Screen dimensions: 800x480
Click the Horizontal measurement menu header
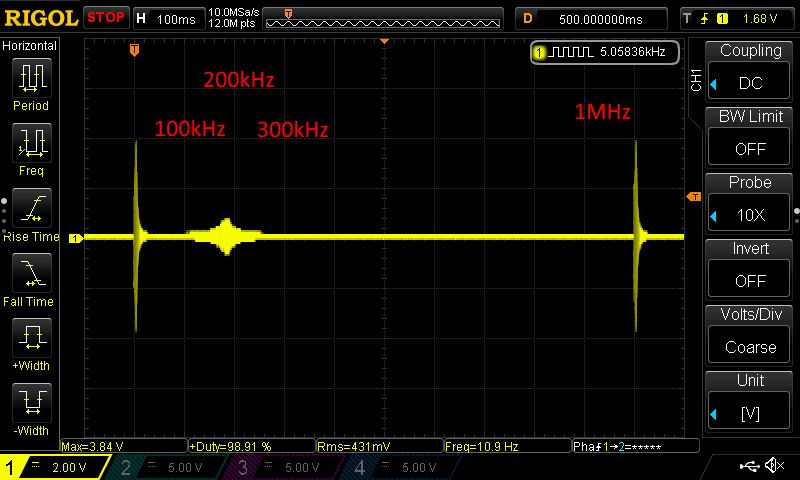(x=29, y=46)
